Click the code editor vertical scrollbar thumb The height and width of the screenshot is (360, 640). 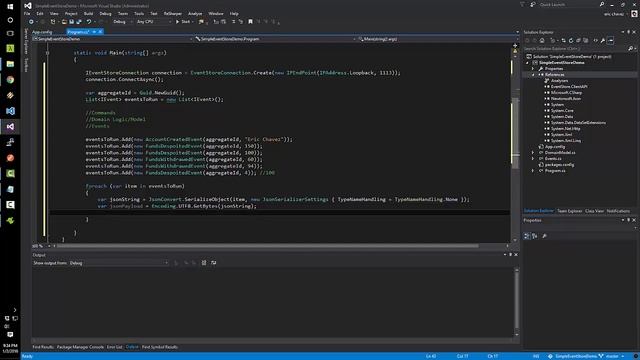click(516, 133)
